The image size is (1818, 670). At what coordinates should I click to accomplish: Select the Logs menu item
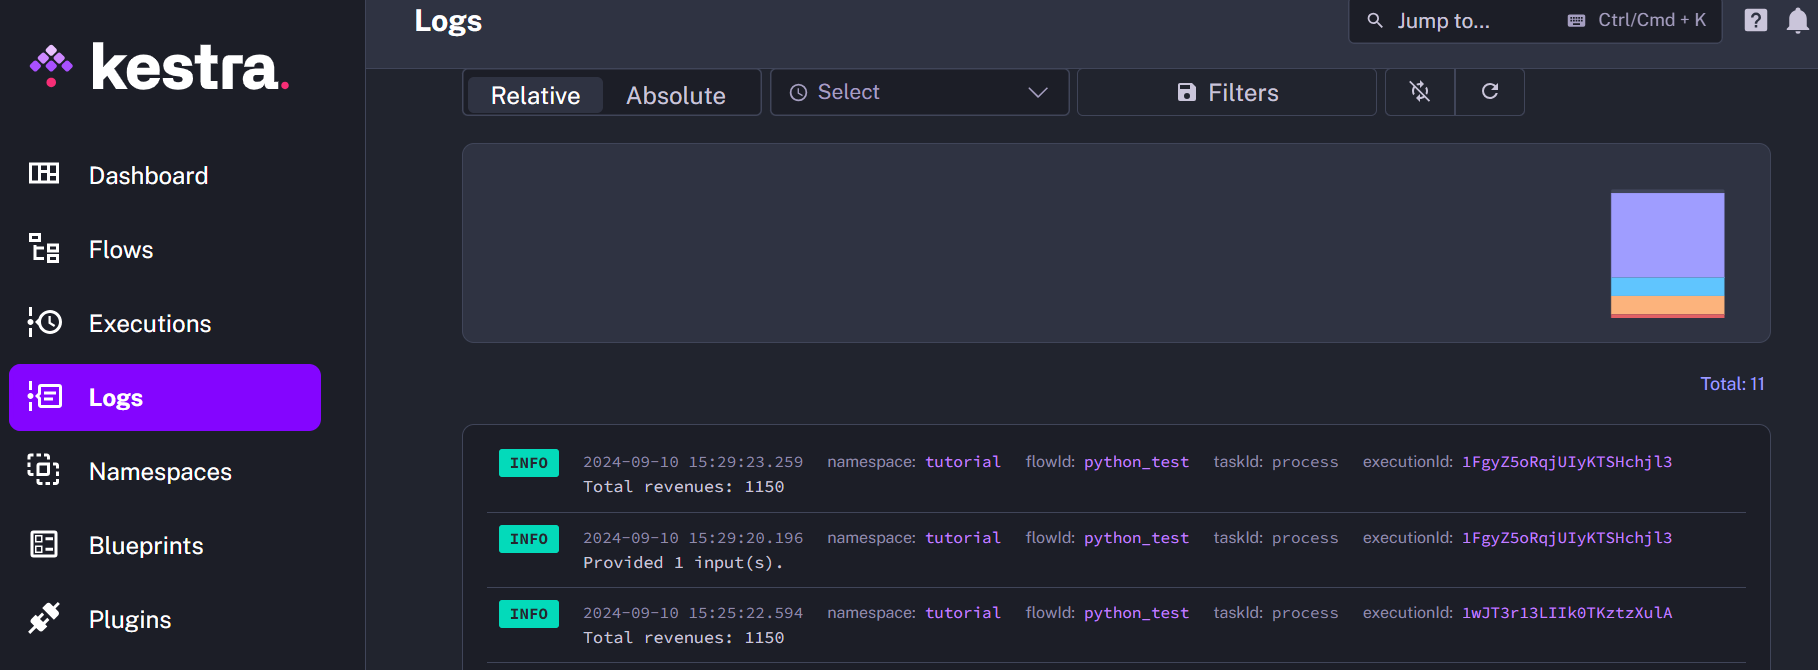tap(165, 397)
